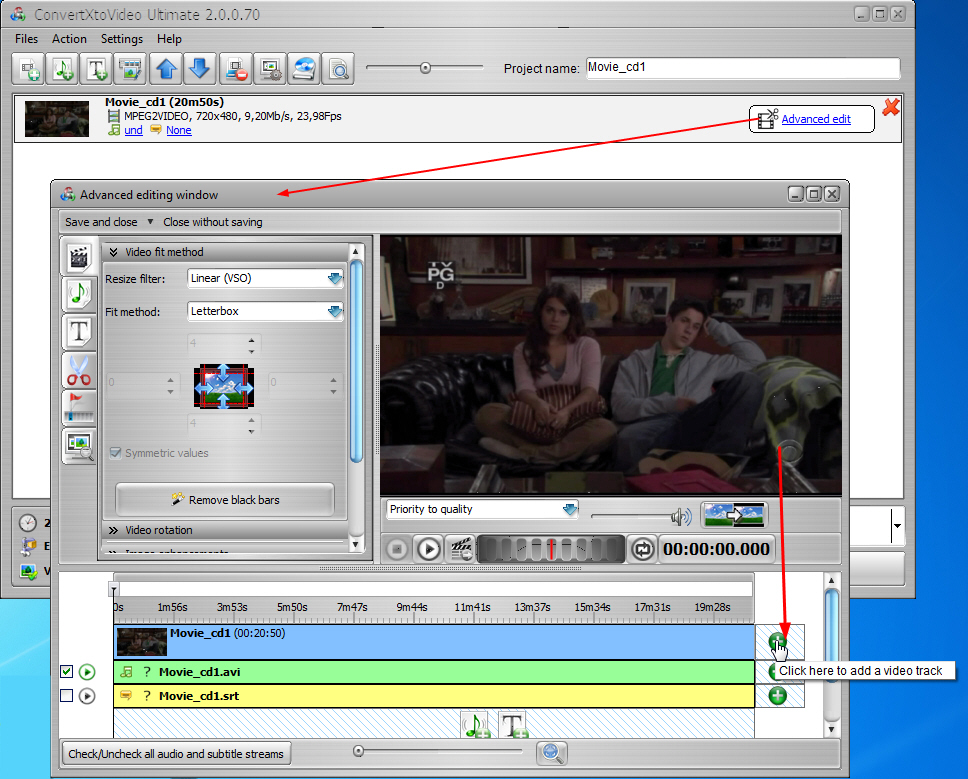Click the add video file toolbar icon

pos(28,69)
